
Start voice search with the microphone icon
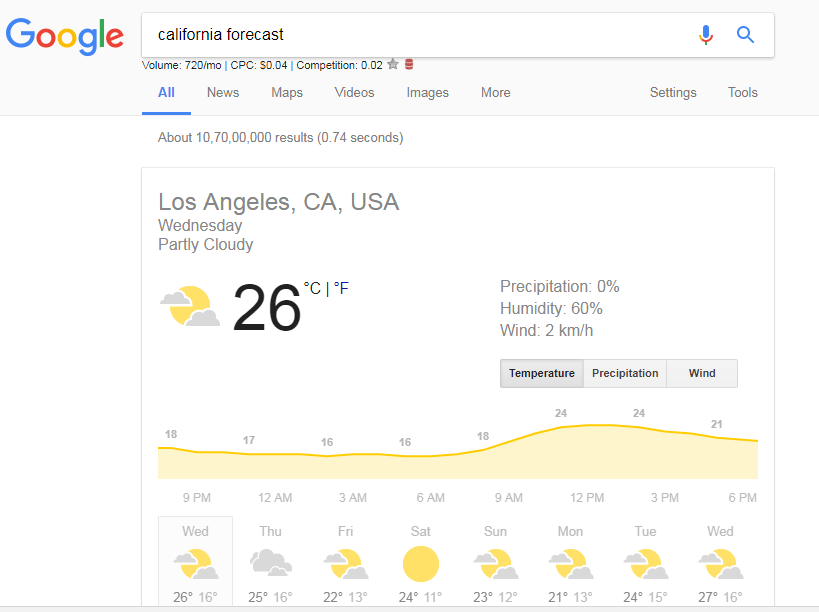[x=706, y=35]
